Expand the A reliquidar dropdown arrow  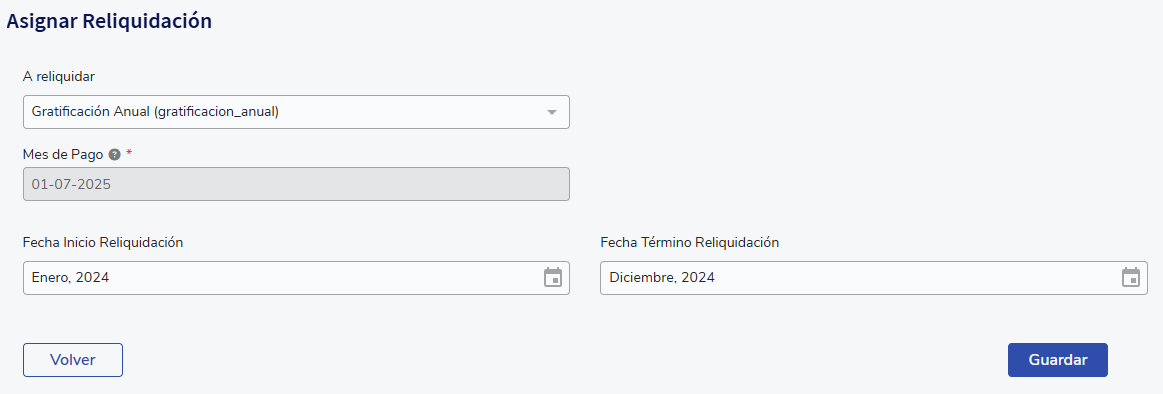pos(551,112)
